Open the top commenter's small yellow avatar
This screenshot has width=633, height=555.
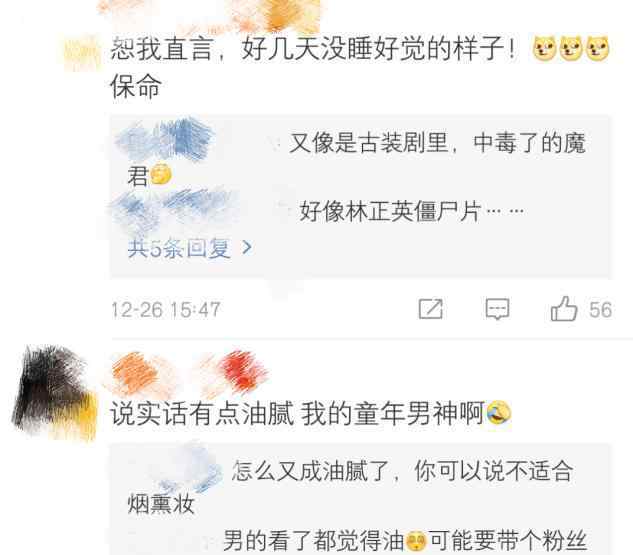click(81, 53)
